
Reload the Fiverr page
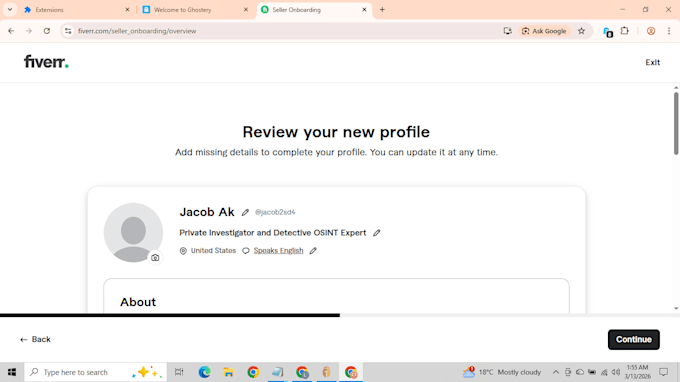47,31
